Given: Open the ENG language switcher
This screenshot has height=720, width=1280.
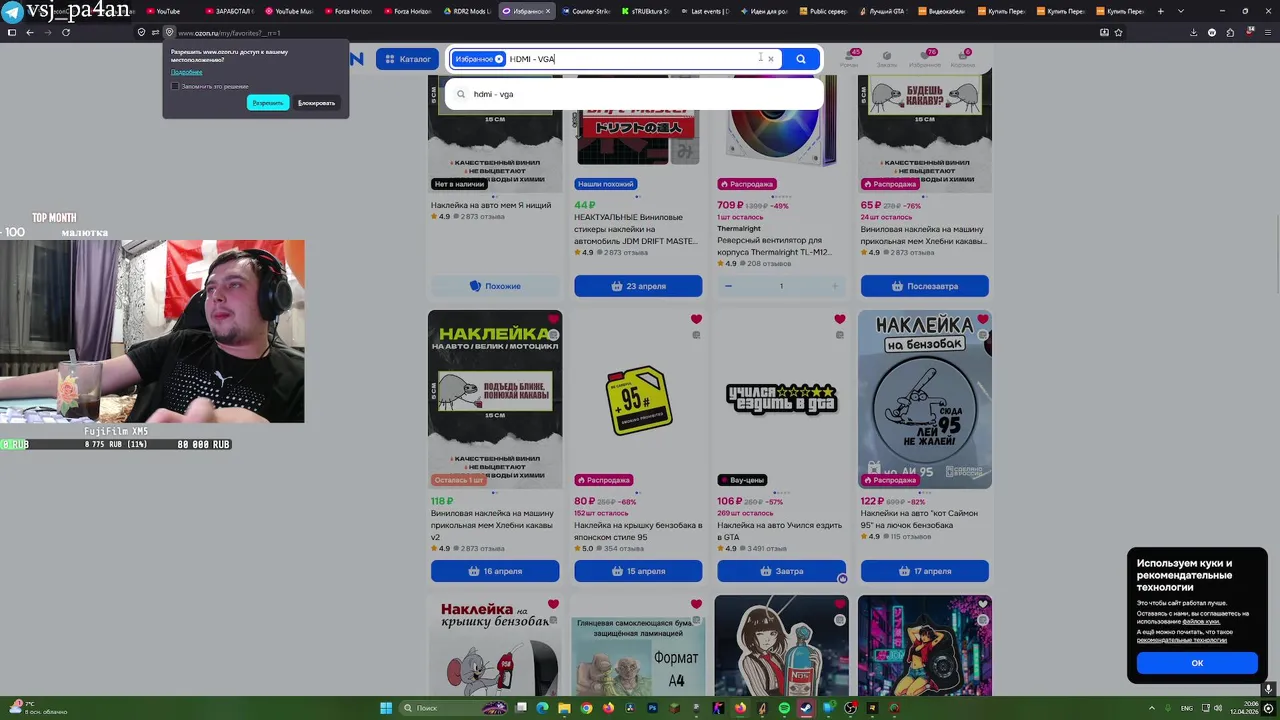Looking at the screenshot, I should (x=1187, y=708).
